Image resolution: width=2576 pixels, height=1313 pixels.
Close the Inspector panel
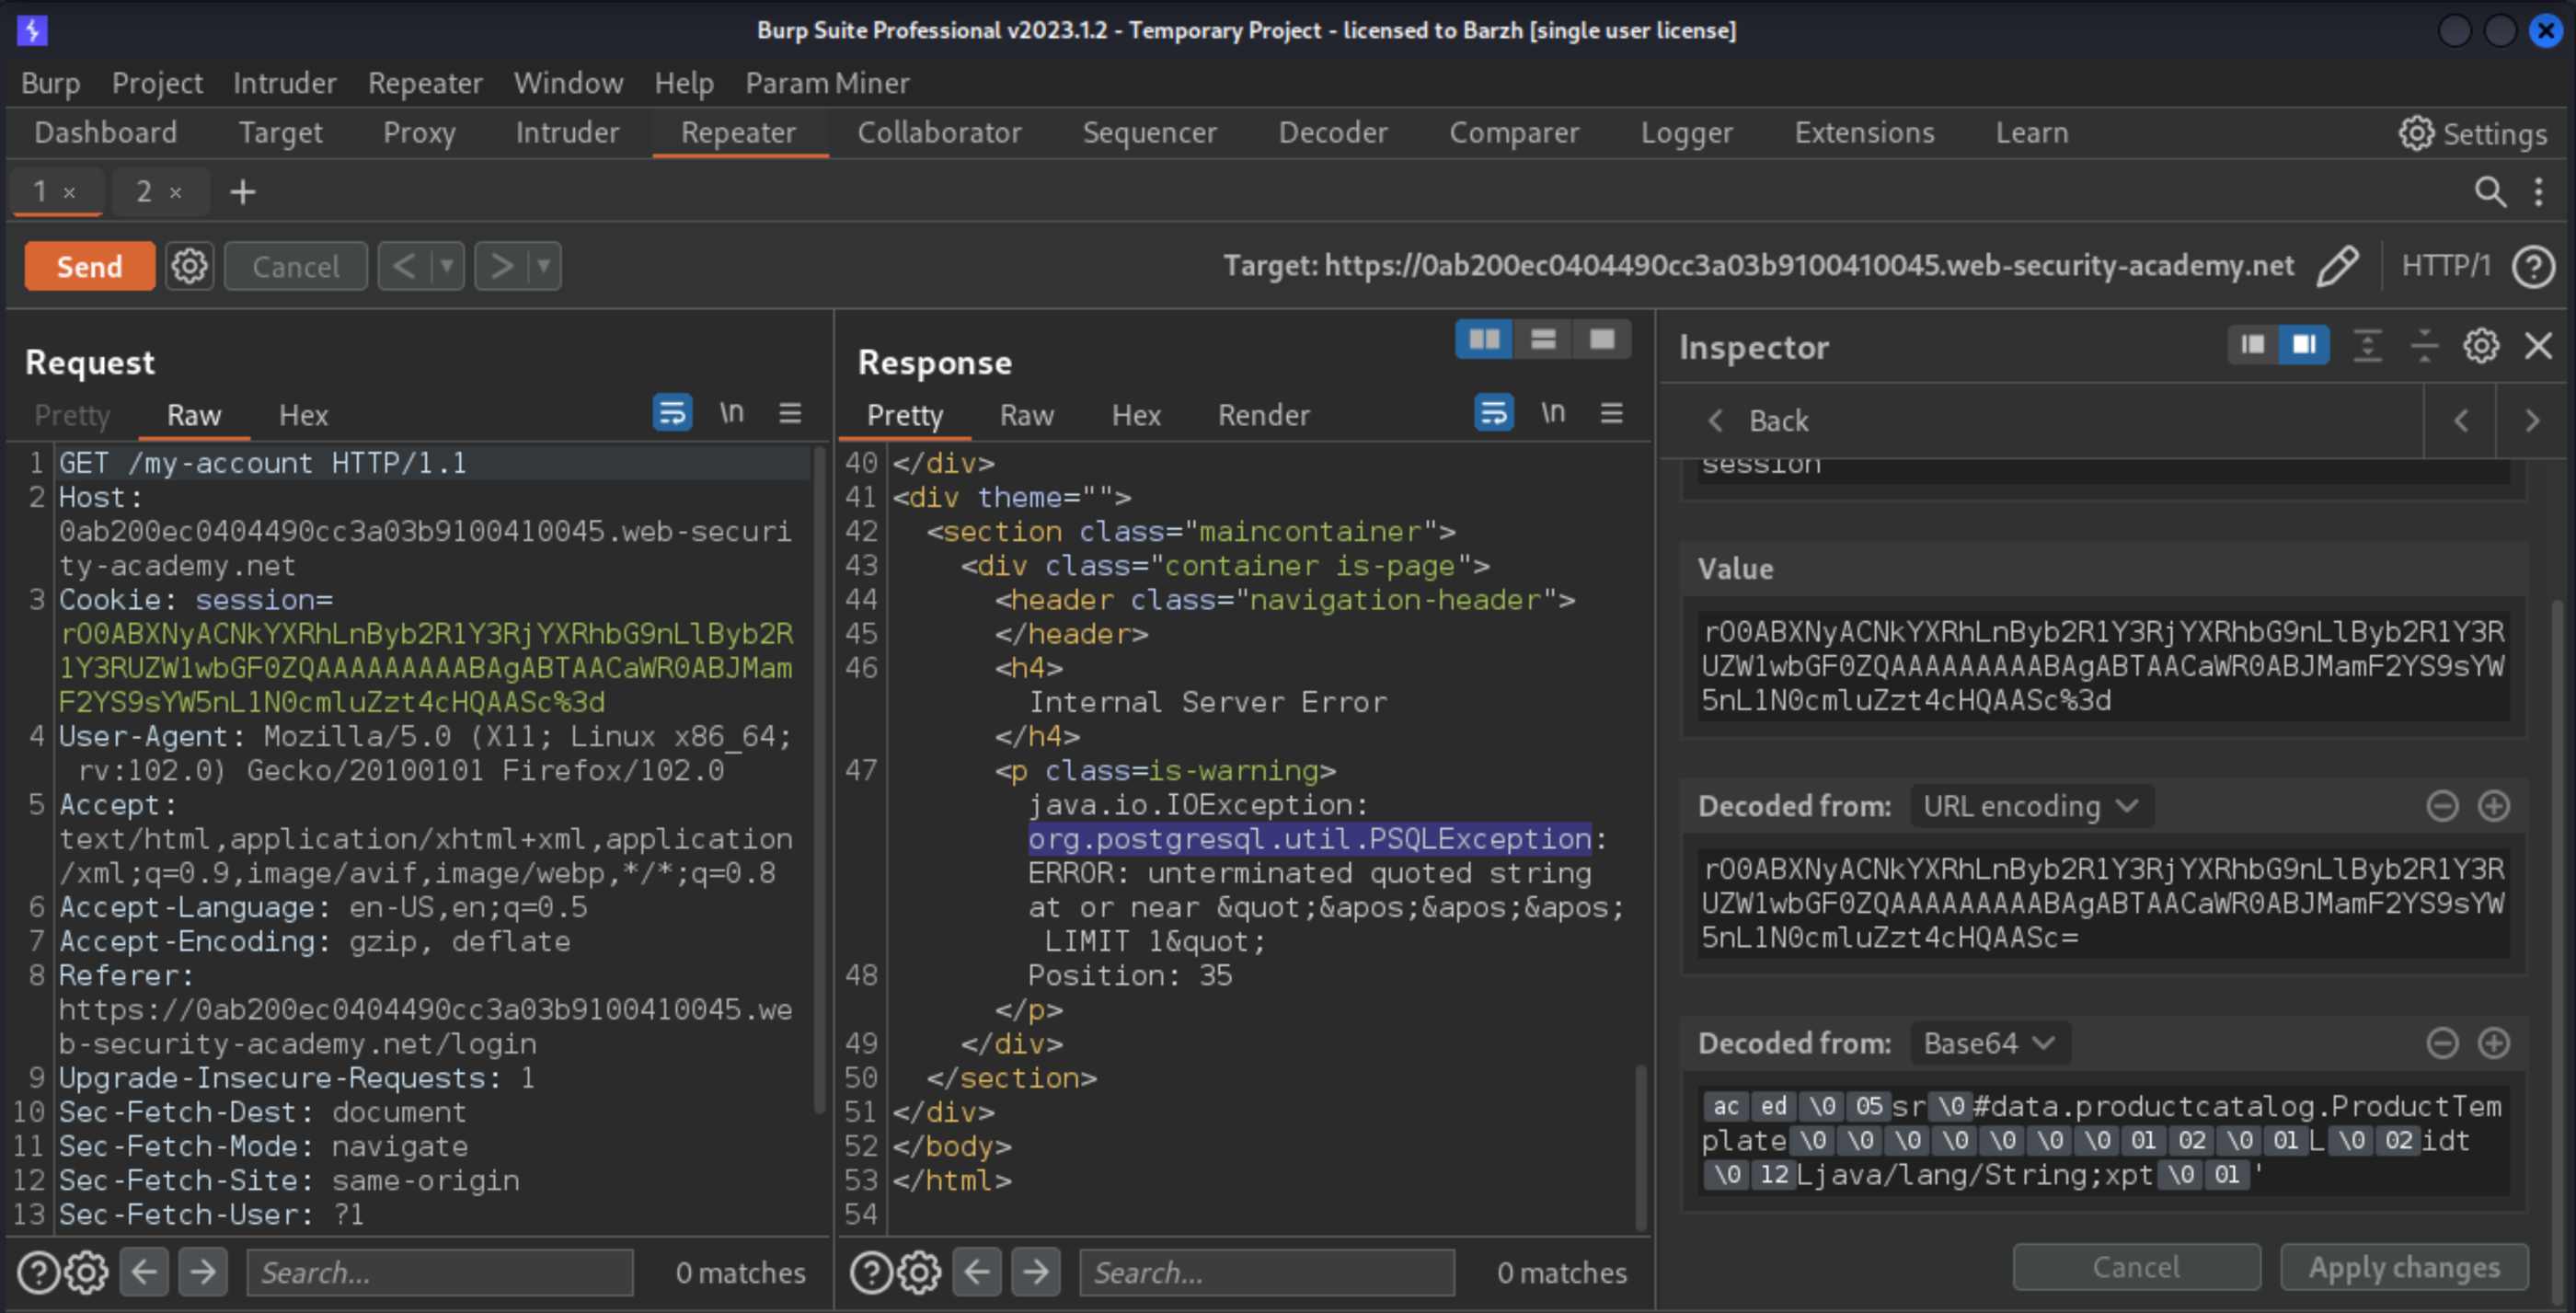pos(2538,346)
